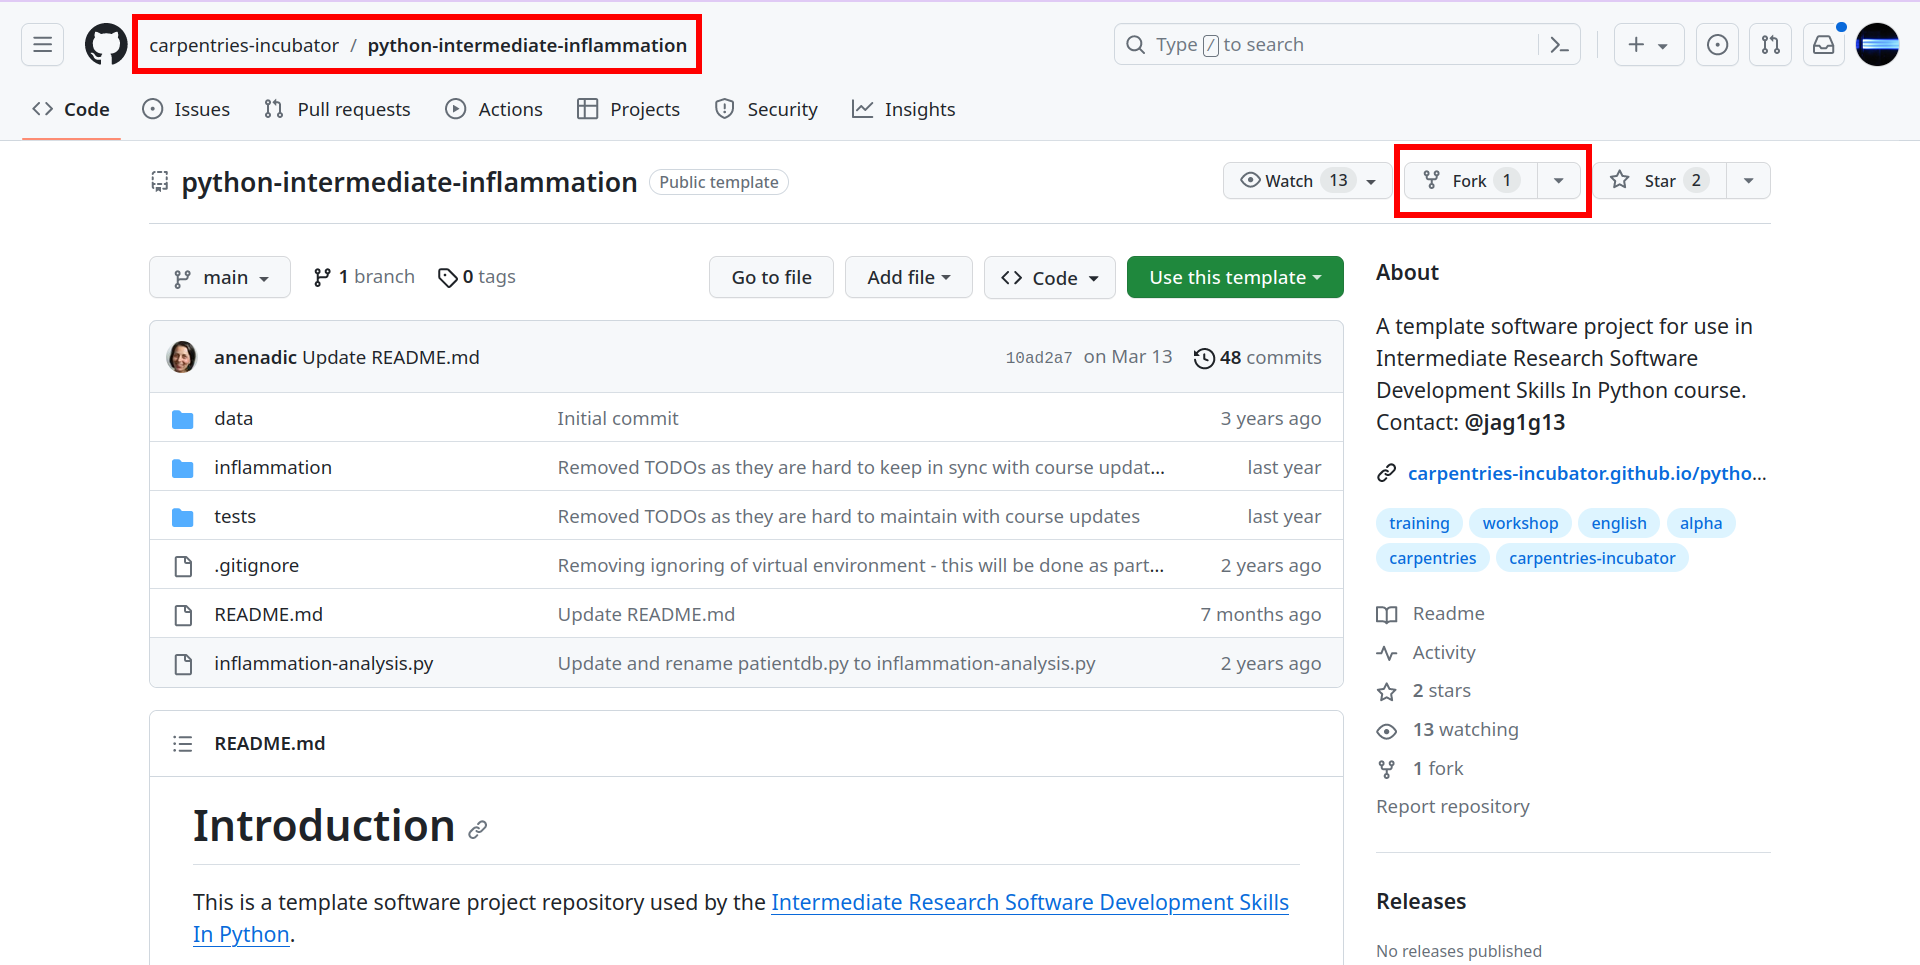Click the training topic tag

(x=1419, y=523)
